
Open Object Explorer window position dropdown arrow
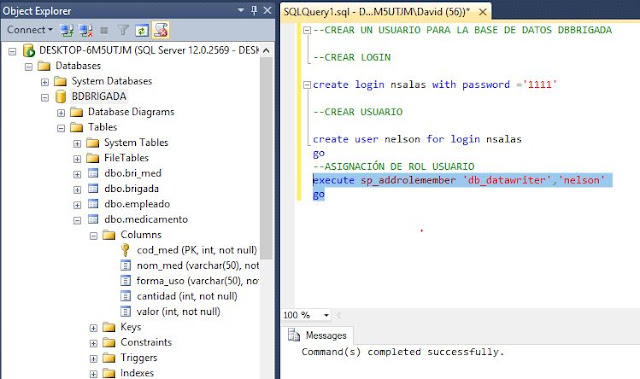241,10
